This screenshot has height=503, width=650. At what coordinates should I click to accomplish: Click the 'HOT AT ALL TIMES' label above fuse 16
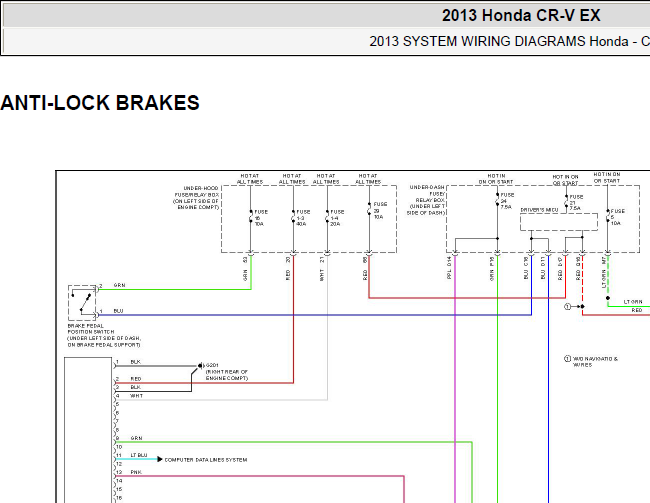250,179
